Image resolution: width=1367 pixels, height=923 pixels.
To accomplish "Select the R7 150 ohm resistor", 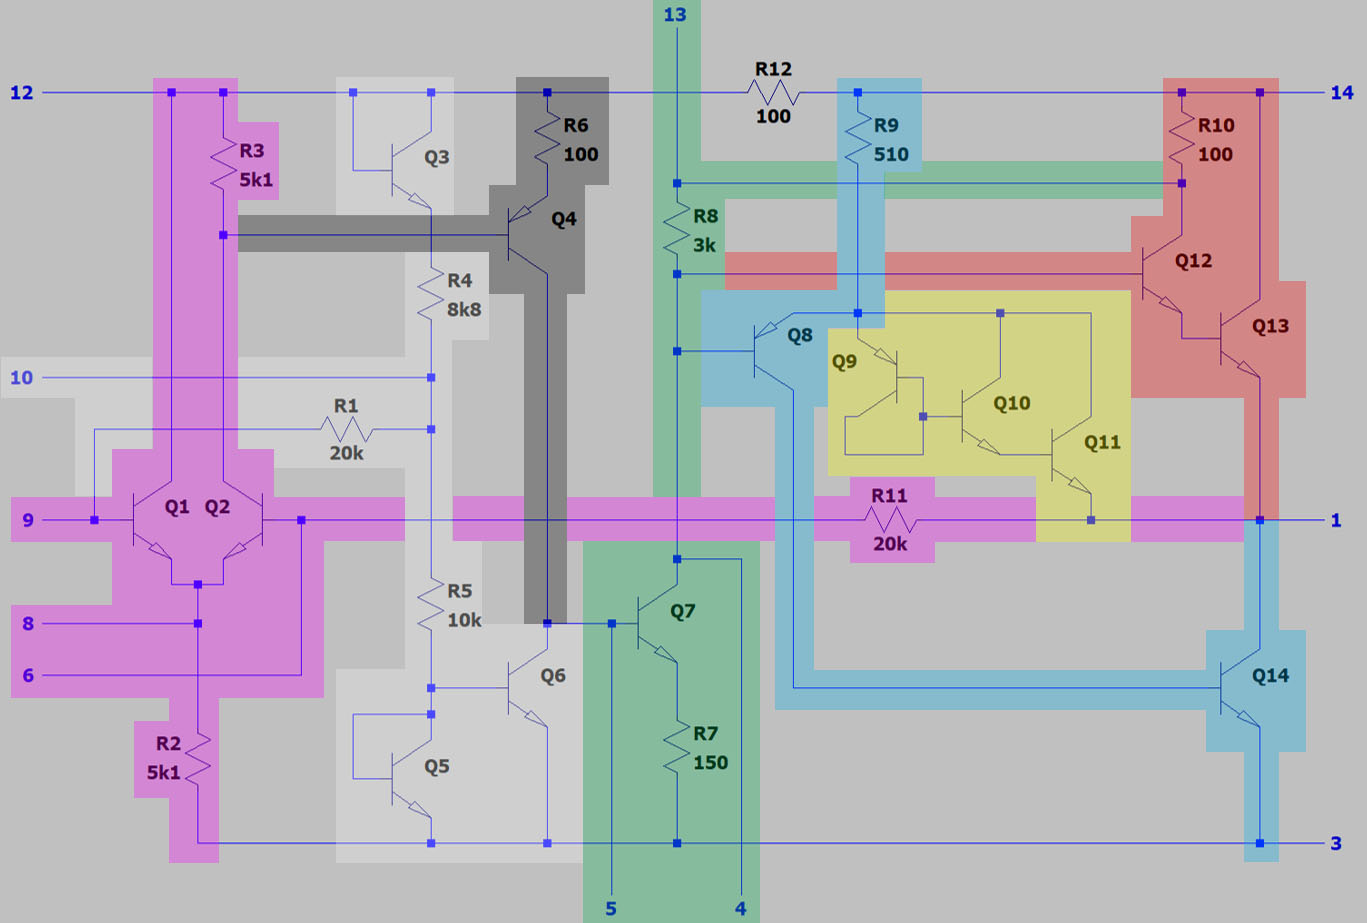I will point(677,747).
